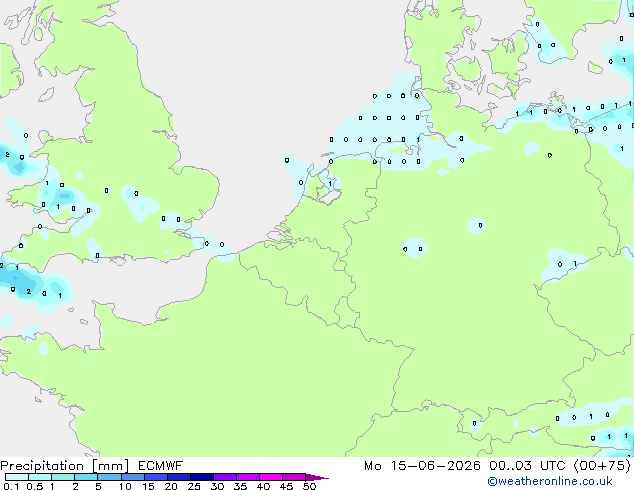Click the '35' legend scale label
The image size is (634, 490).
pos(240,486)
